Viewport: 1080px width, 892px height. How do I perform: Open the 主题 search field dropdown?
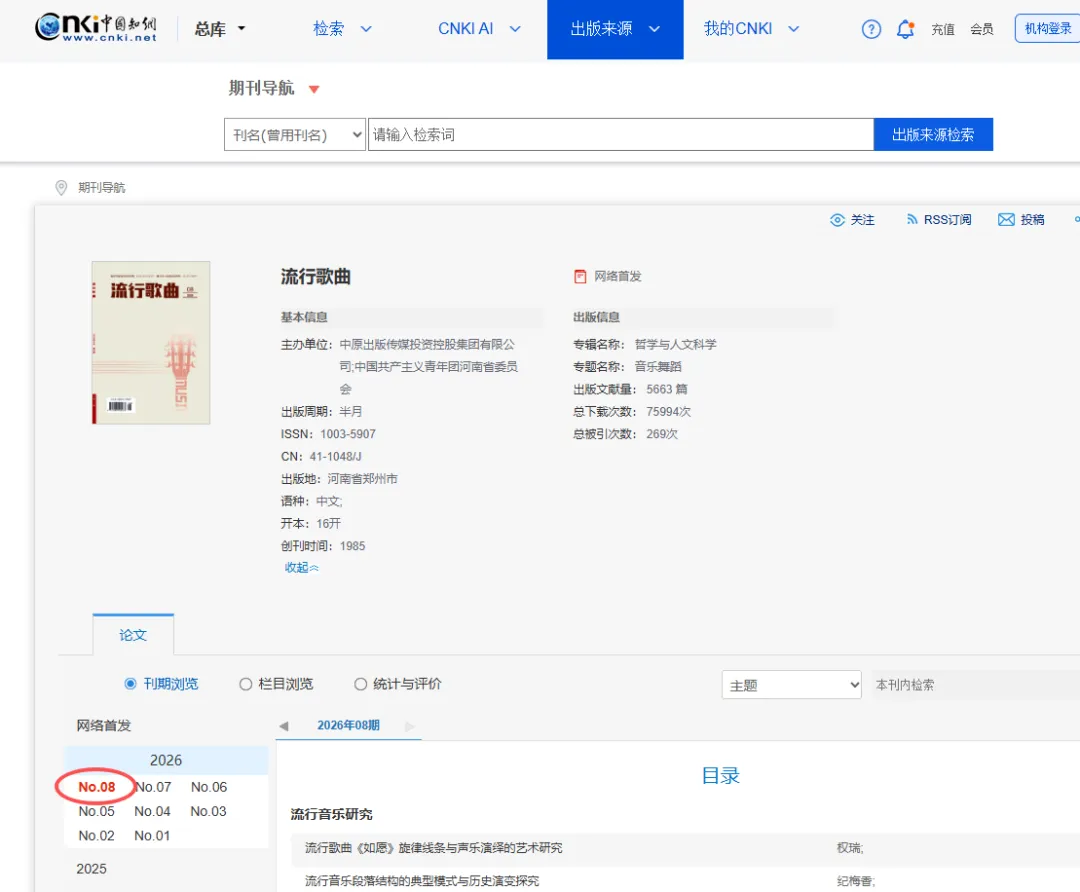[x=791, y=685]
